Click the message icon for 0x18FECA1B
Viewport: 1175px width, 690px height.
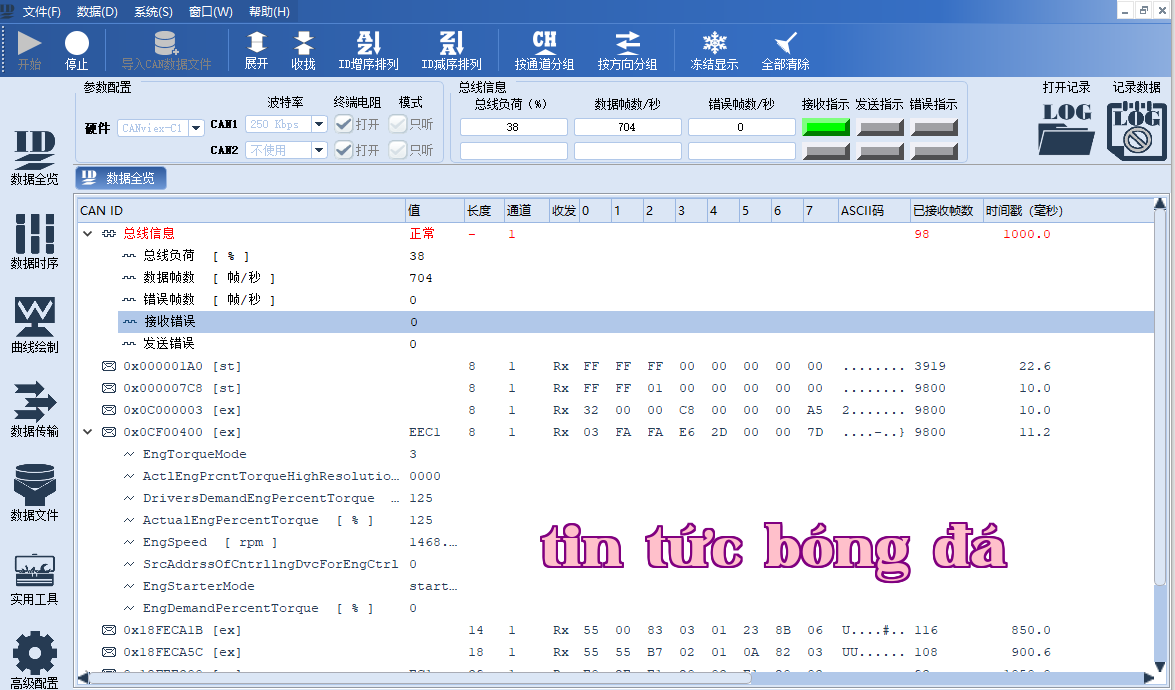pyautogui.click(x=109, y=630)
